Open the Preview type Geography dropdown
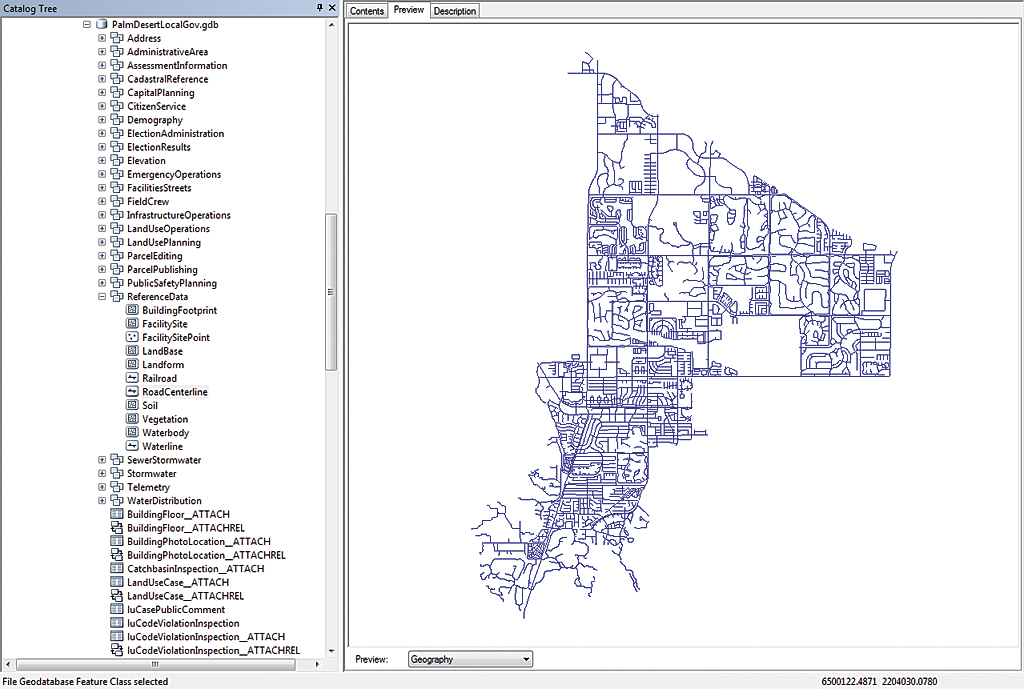Screen dimensions: 1024x689 tap(470, 659)
